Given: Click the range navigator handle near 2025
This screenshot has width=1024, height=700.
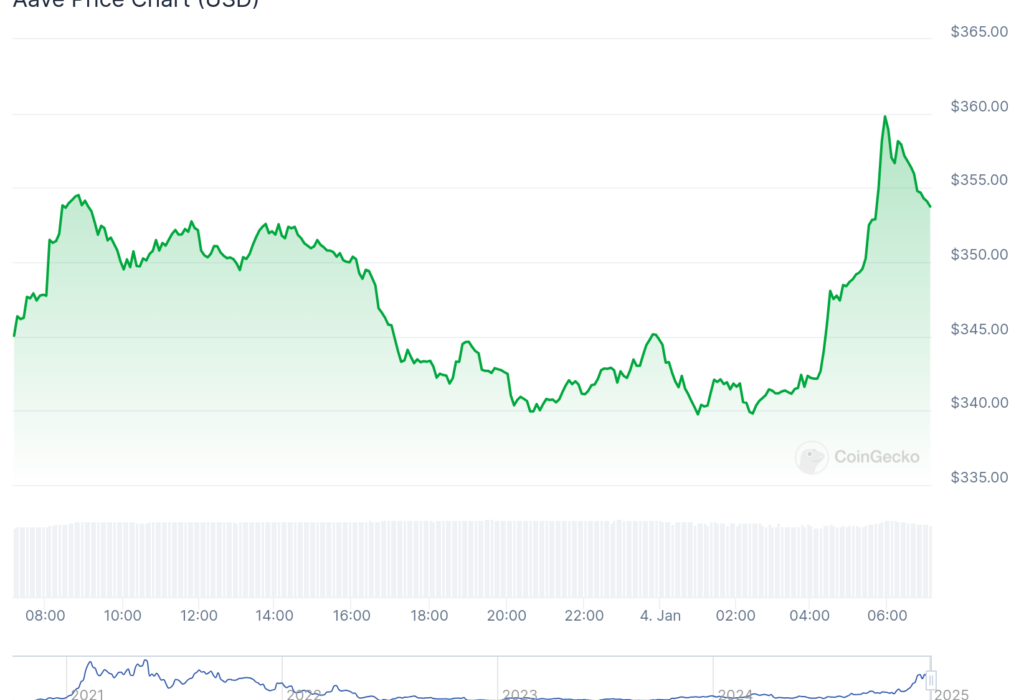Looking at the screenshot, I should point(931,680).
